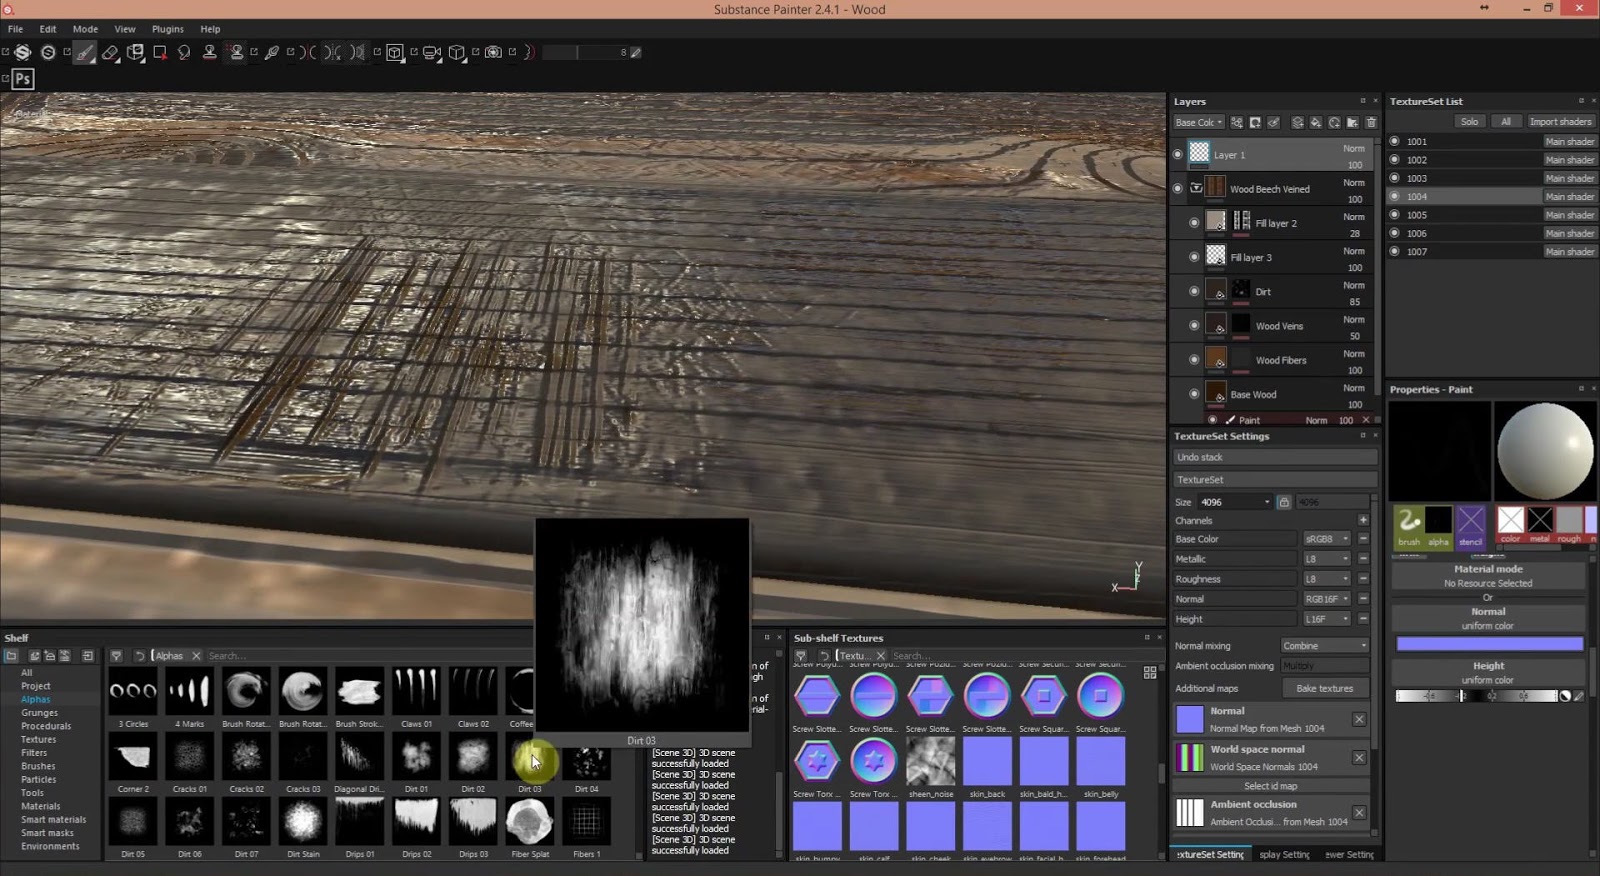Click the Photoshop export icon

coord(23,79)
